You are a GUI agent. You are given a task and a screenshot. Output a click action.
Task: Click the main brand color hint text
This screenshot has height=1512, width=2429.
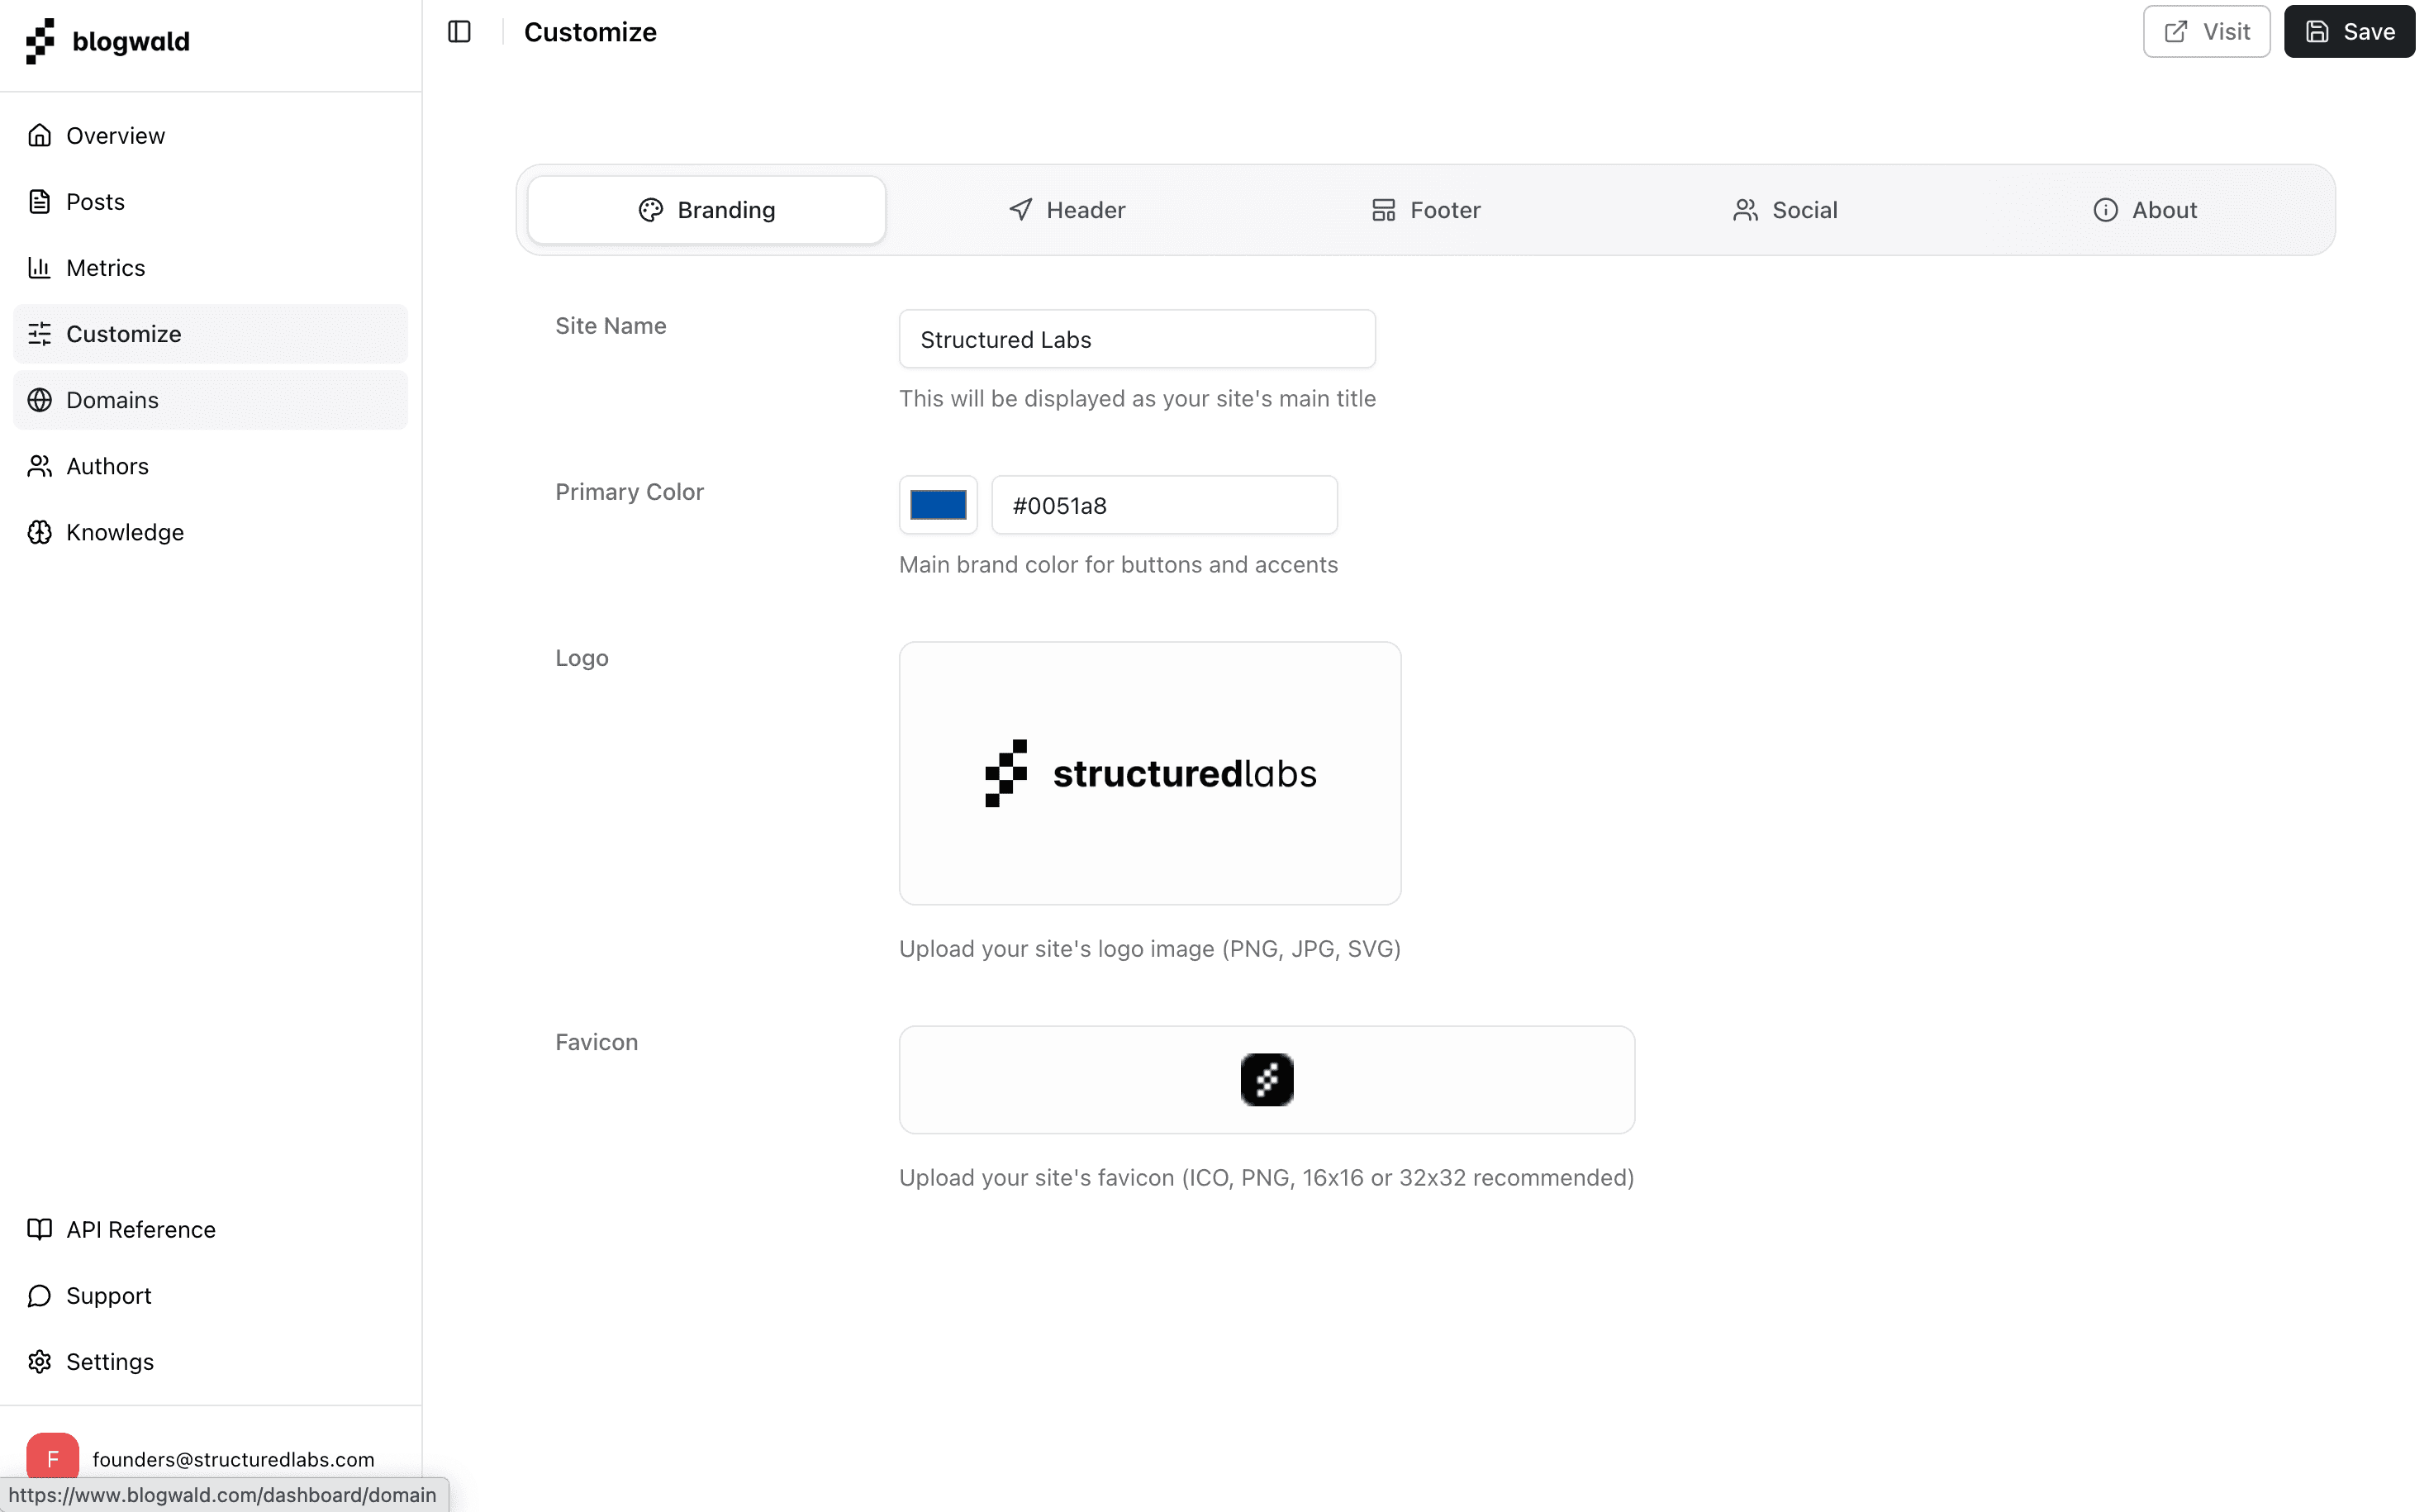(1118, 564)
